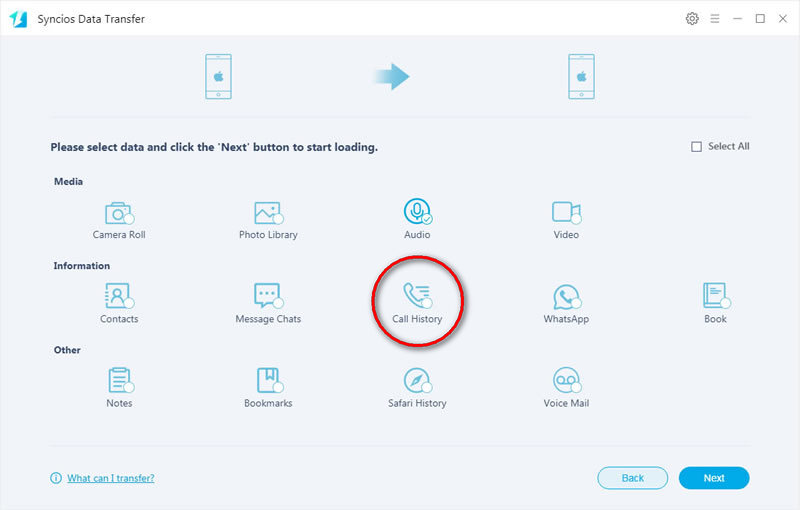Select the Notes icon
The image size is (800, 510).
pyautogui.click(x=120, y=380)
